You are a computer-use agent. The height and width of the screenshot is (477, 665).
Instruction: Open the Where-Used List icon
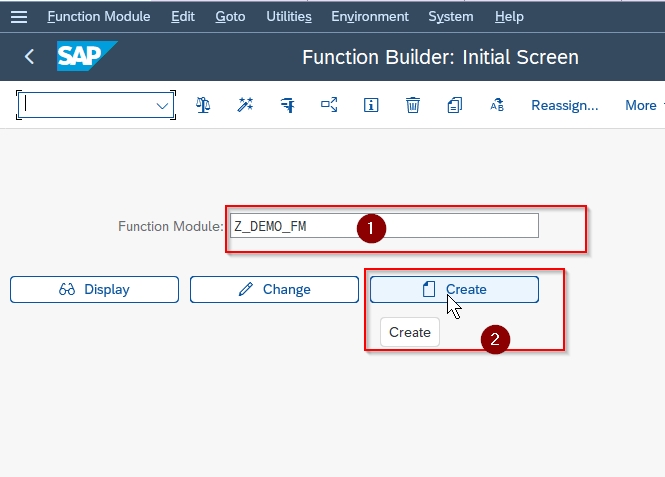(x=329, y=105)
